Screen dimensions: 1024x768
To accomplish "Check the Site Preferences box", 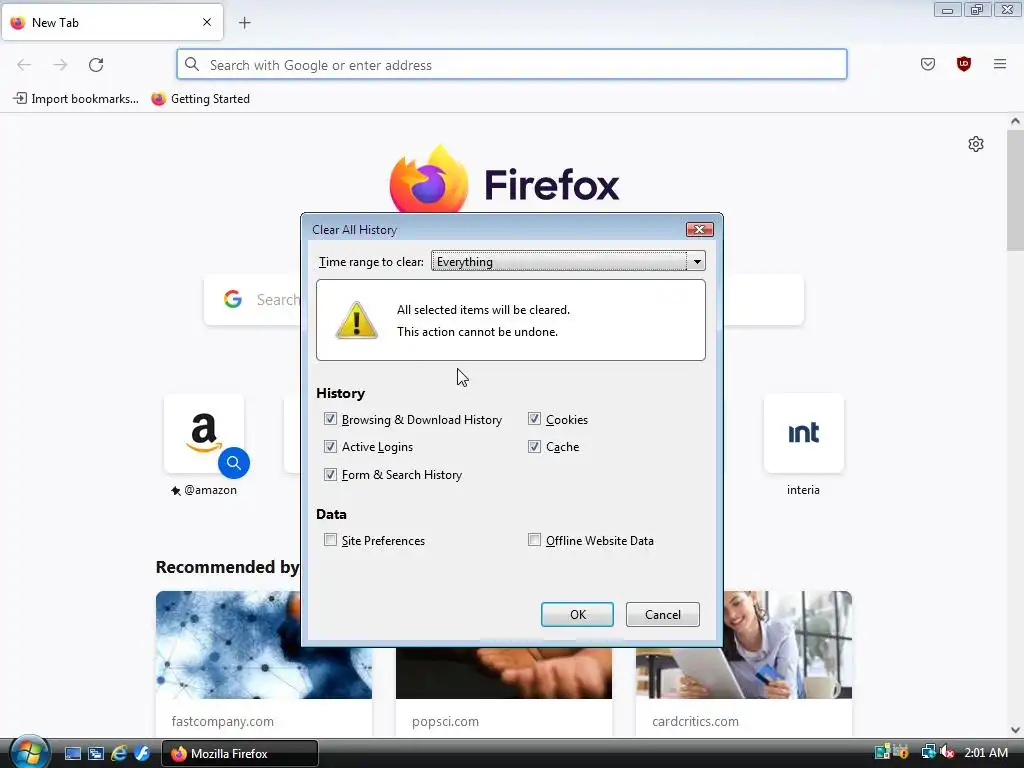I will [330, 540].
